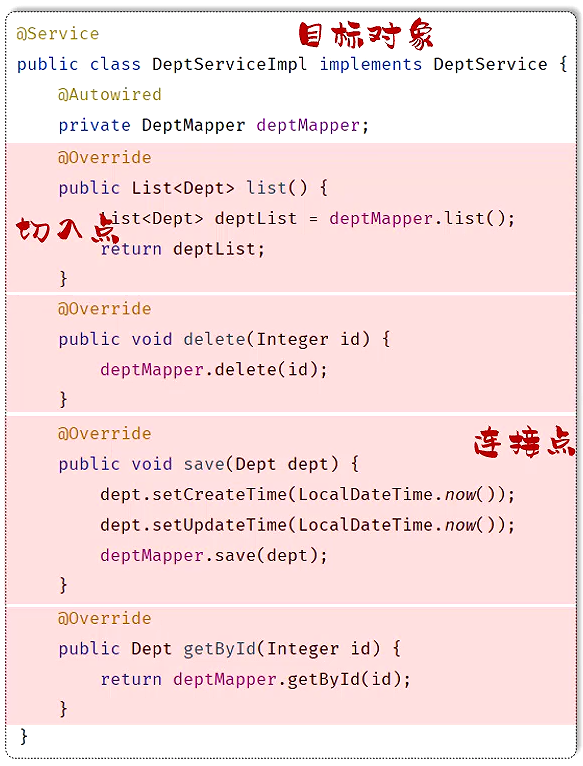Click the 'deptMapper.delete(id);' statement

[214, 370]
